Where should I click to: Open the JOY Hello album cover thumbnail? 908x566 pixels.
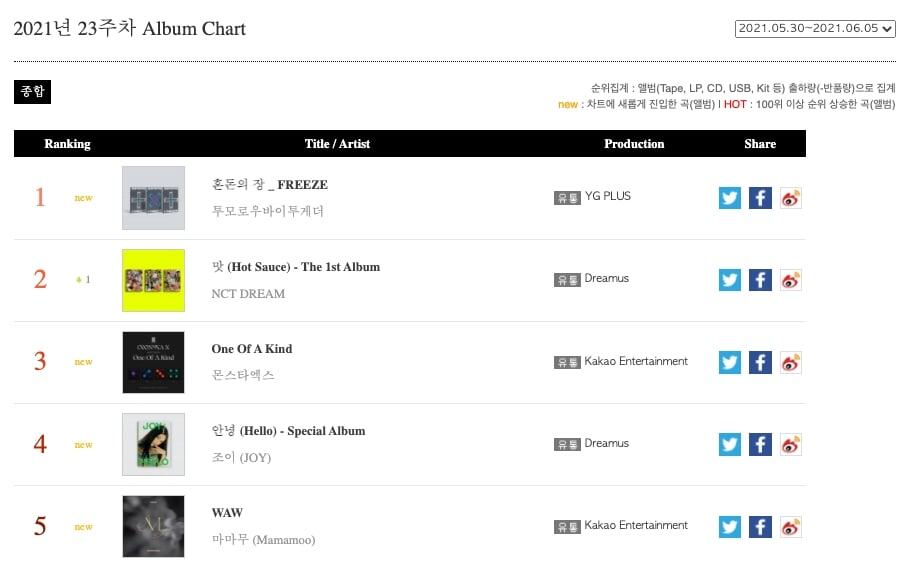point(153,444)
